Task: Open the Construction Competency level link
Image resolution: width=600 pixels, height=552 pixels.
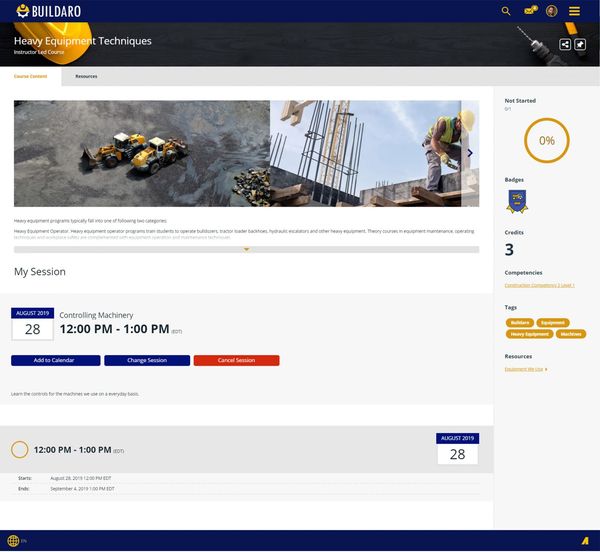Action: [x=539, y=285]
